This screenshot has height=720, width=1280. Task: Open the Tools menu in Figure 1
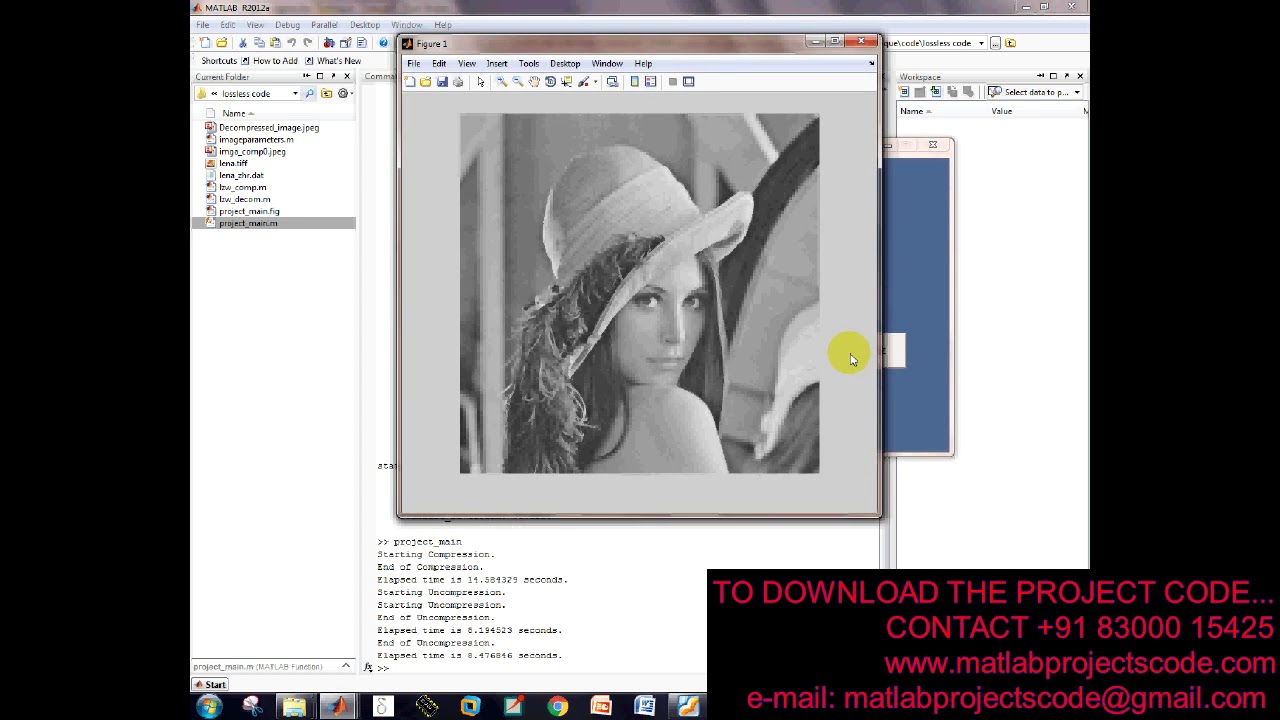528,64
